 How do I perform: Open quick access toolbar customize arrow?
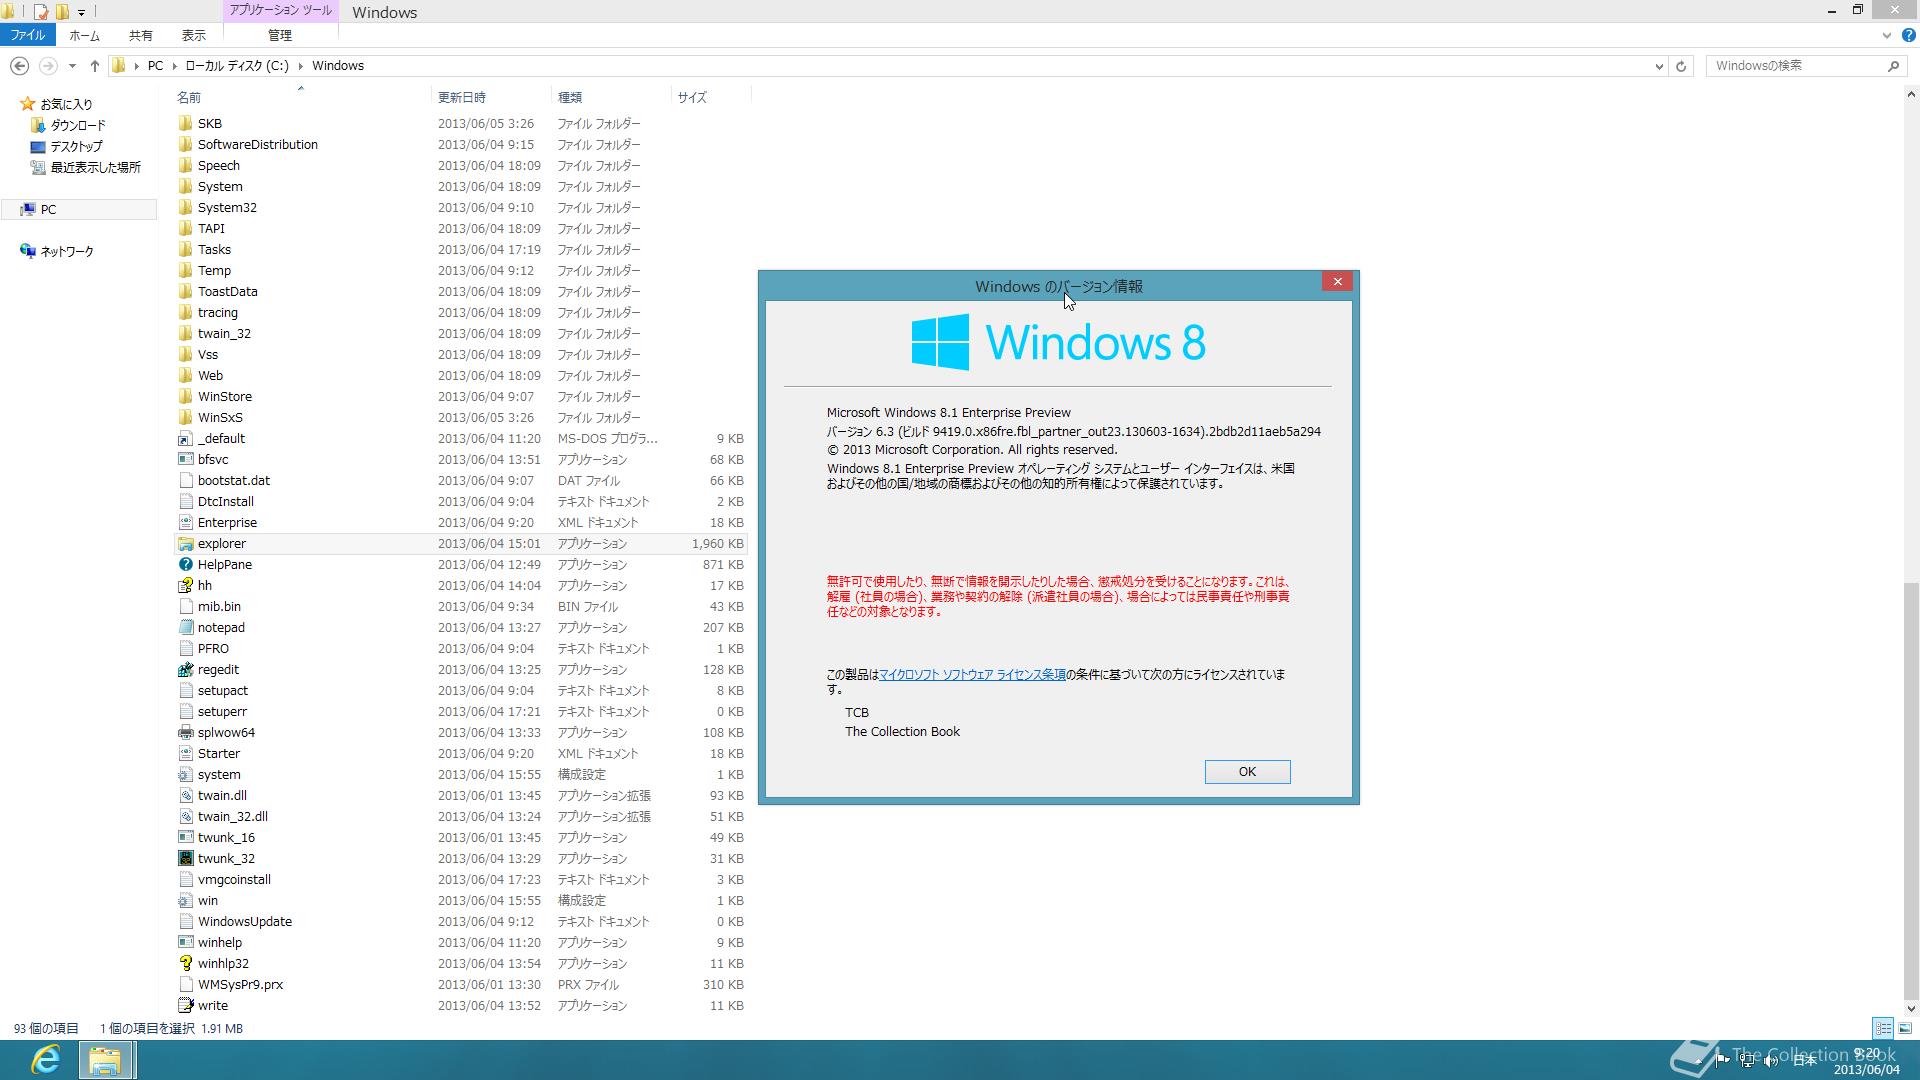click(x=81, y=12)
